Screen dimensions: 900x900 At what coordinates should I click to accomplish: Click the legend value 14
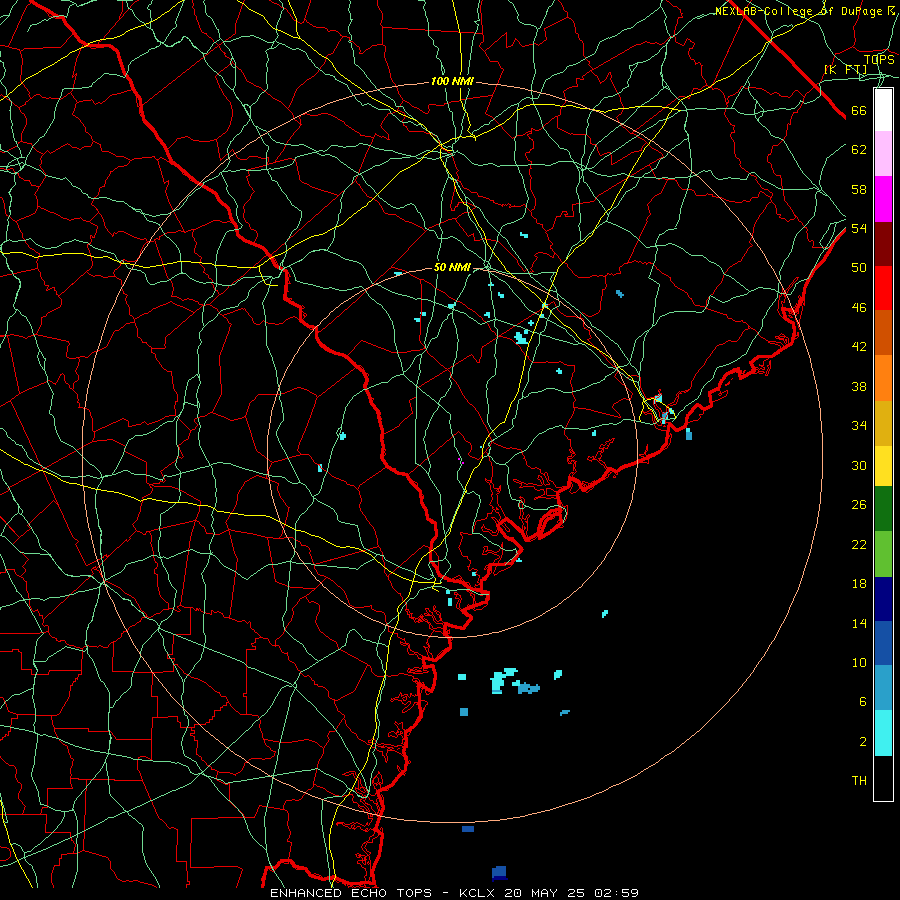[859, 623]
